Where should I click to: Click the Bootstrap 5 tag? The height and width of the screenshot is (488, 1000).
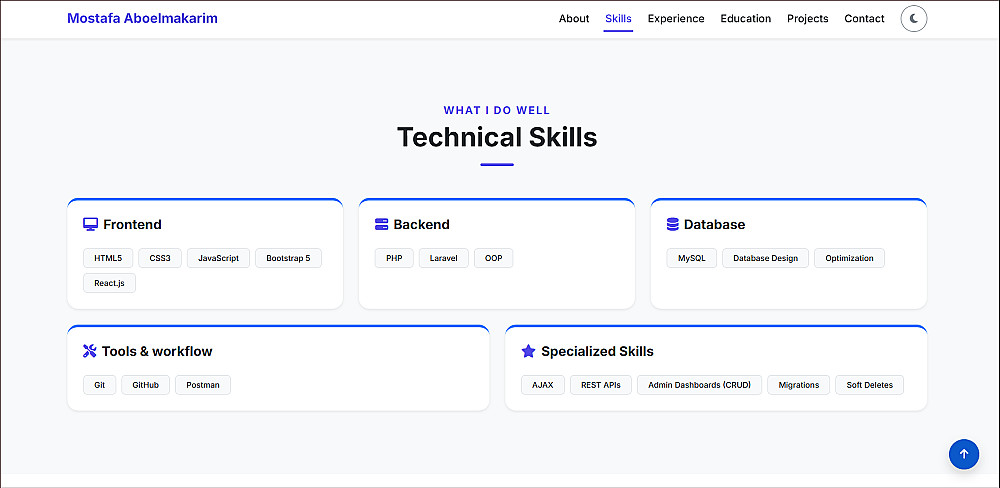288,258
